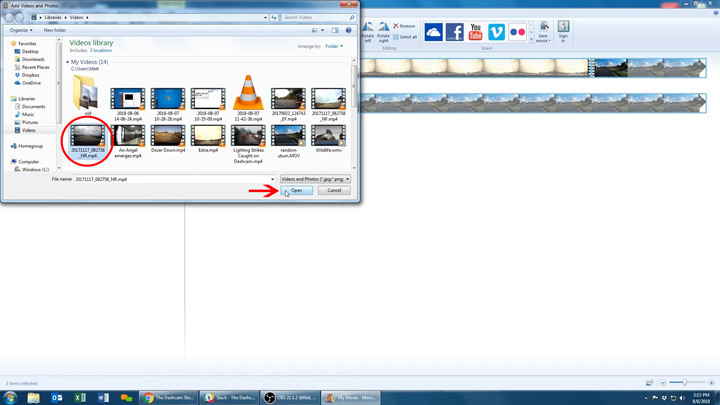Open the file type filter dropdown

(x=316, y=179)
